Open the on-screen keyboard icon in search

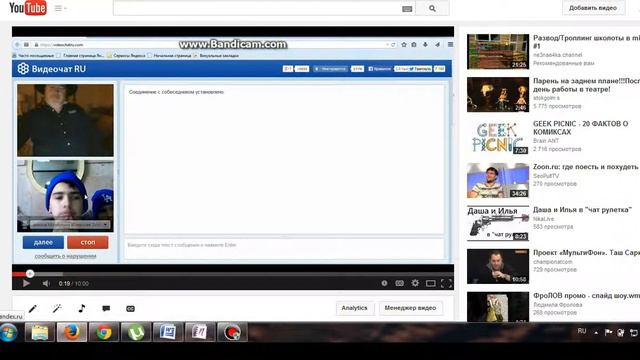point(407,9)
